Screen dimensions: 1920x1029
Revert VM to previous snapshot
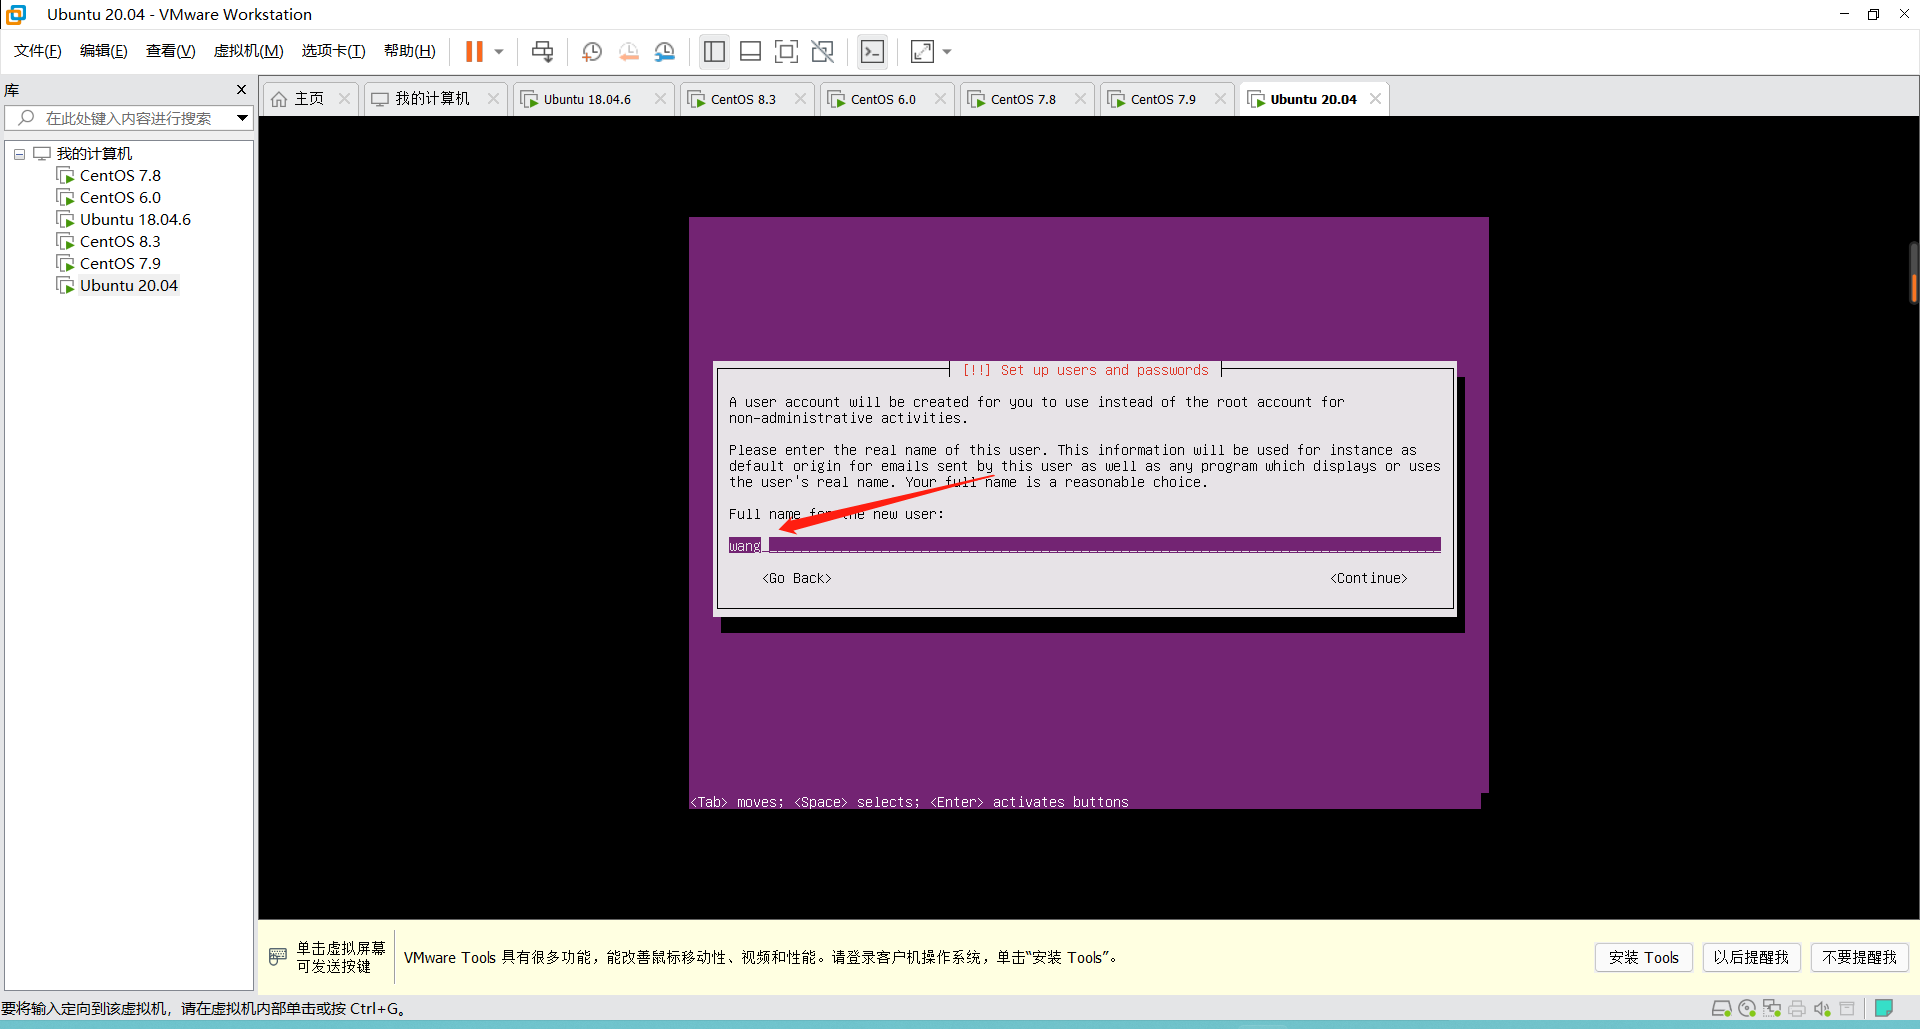pos(628,51)
